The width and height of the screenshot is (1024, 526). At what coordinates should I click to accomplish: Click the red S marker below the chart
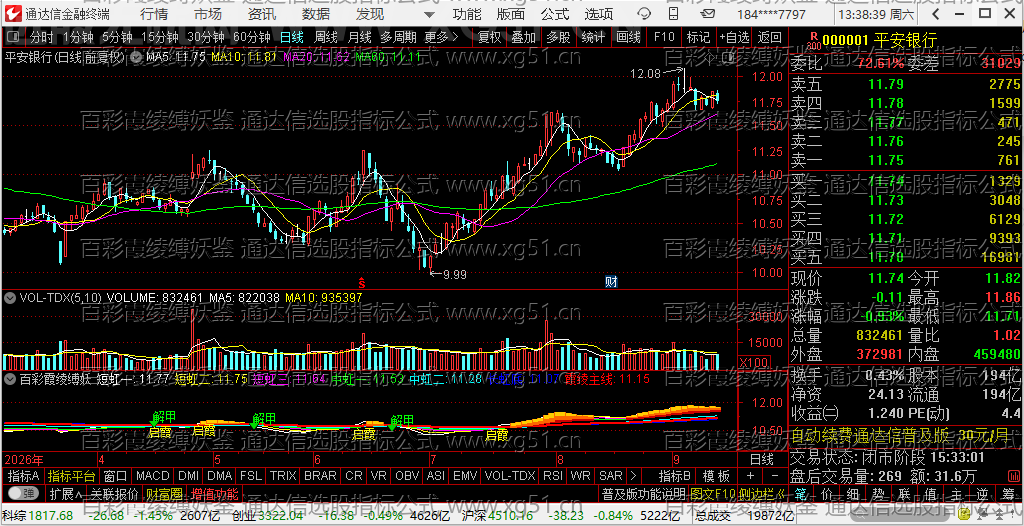[360, 282]
